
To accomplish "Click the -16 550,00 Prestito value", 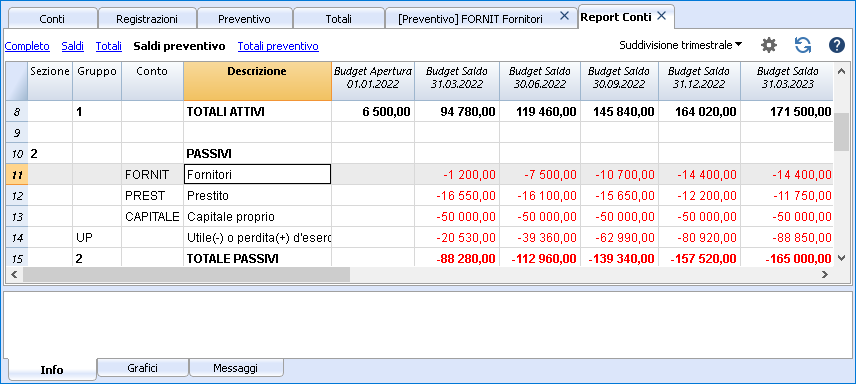I will coord(457,196).
